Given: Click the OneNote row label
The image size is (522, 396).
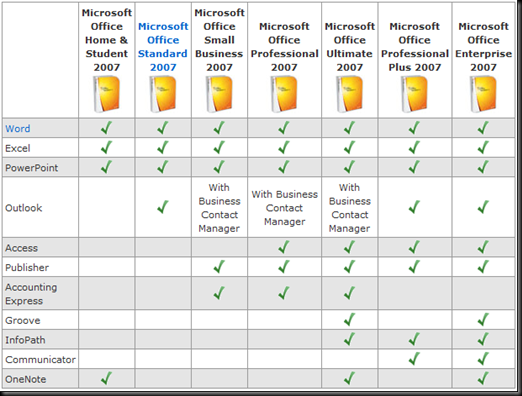Looking at the screenshot, I should click(x=26, y=379).
